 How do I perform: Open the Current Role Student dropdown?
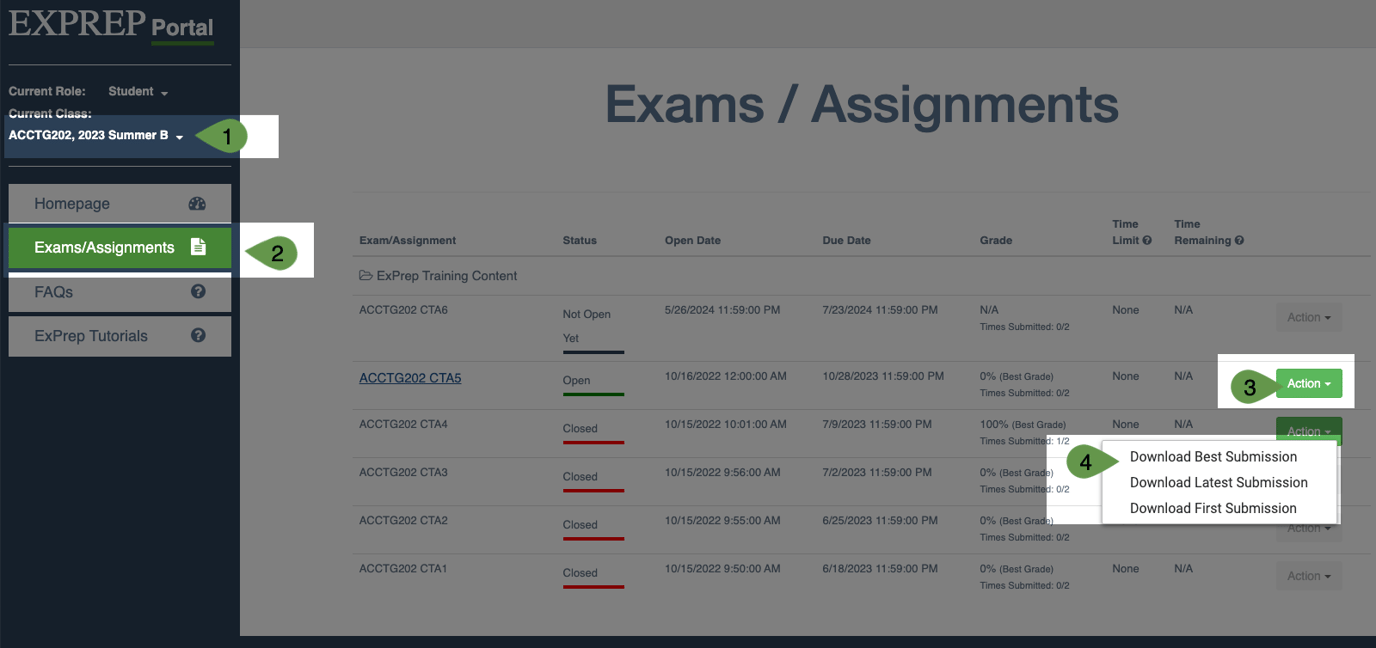click(138, 92)
